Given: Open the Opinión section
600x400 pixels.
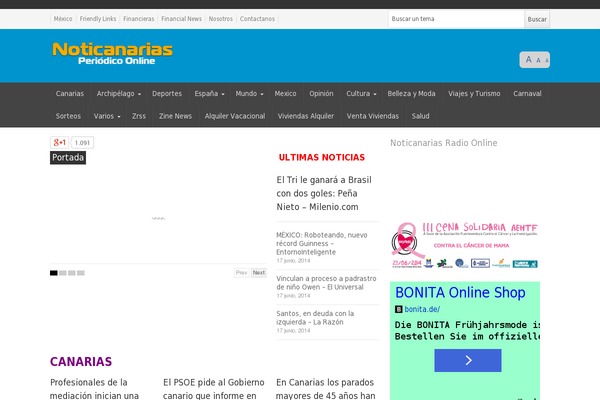Looking at the screenshot, I should click(x=321, y=93).
